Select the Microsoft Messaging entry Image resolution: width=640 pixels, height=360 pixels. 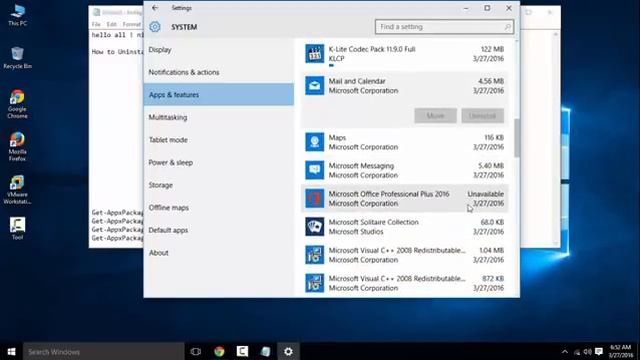[x=404, y=170]
